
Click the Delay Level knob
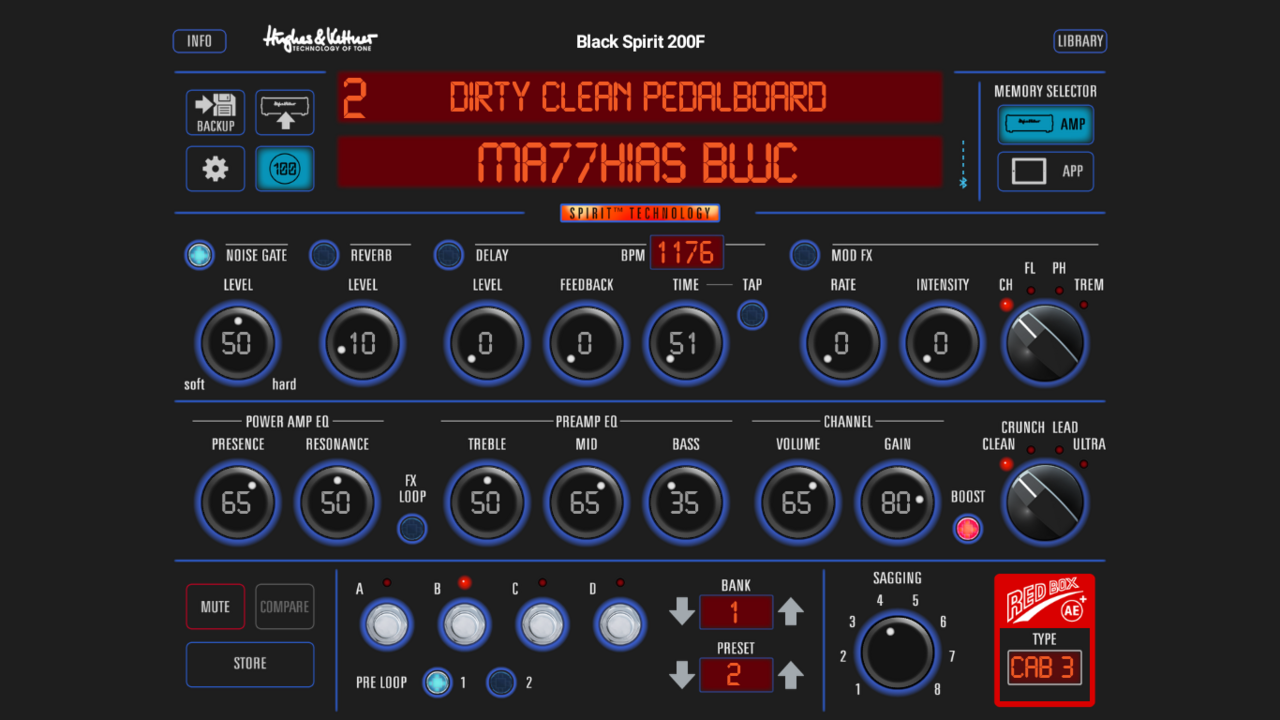(x=486, y=343)
